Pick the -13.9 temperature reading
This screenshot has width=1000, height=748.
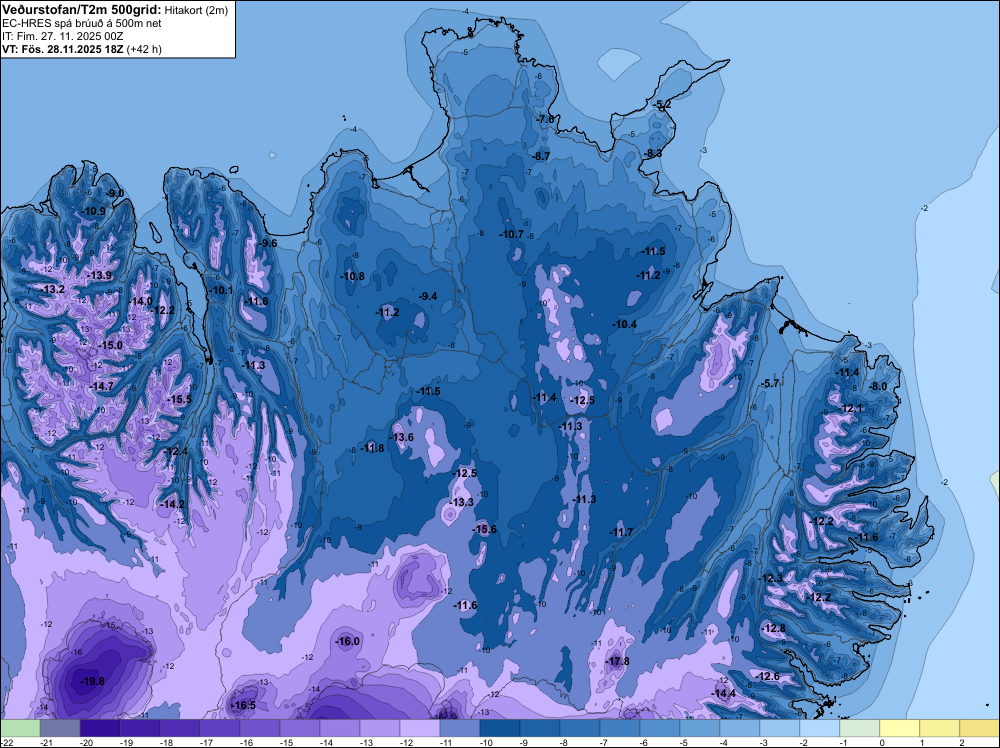coord(100,275)
